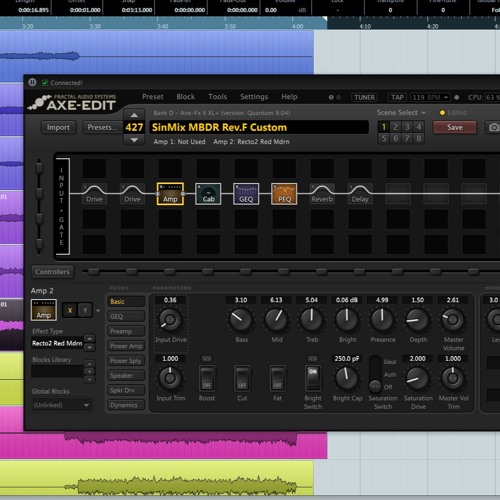Select the GEQ block in the grid
The image size is (500, 500).
pos(246,194)
